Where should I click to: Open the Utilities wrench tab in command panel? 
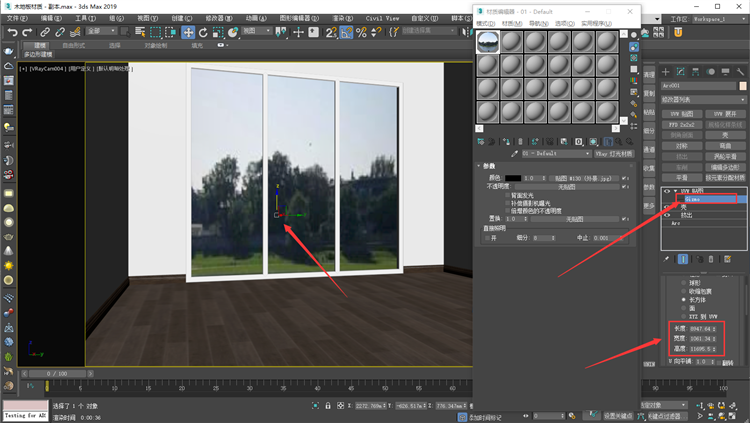(740, 72)
